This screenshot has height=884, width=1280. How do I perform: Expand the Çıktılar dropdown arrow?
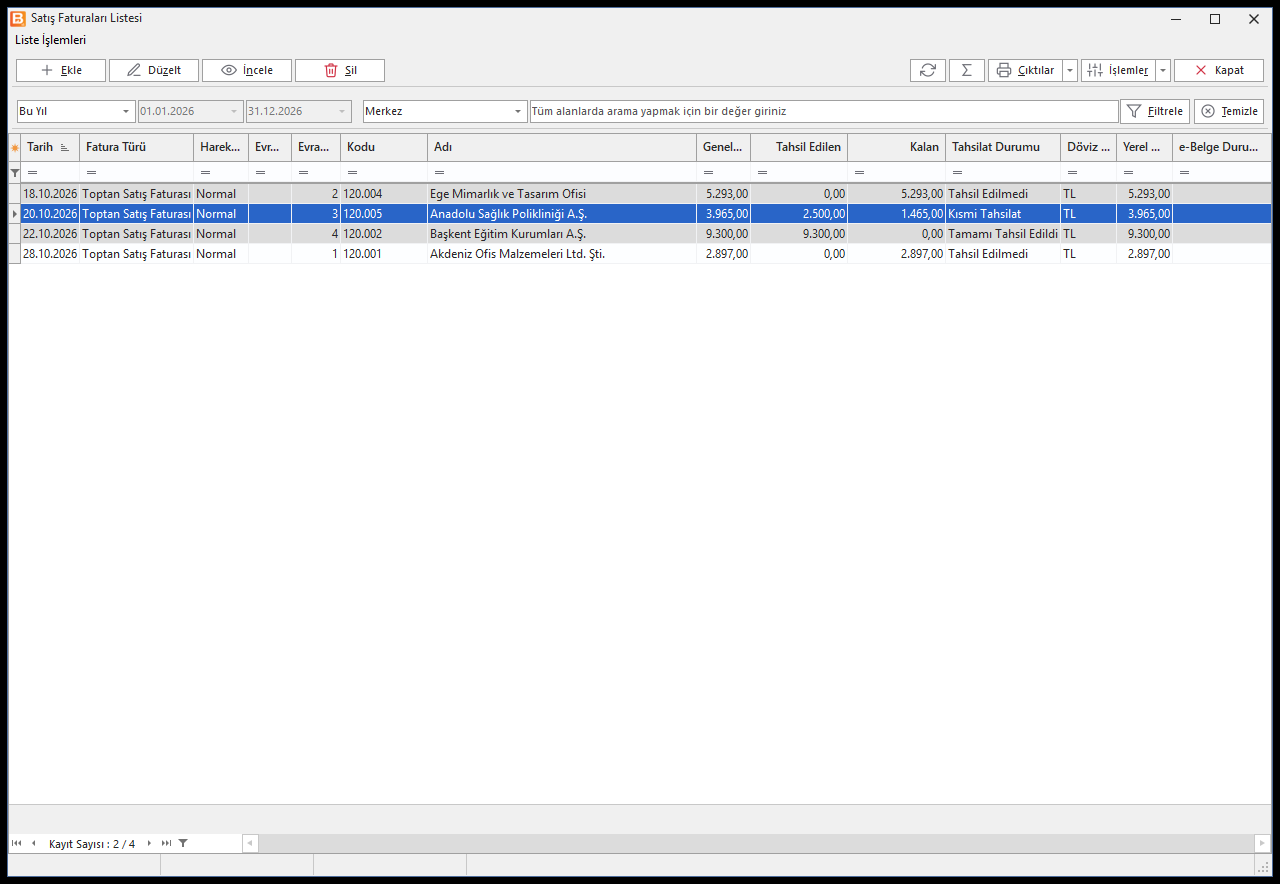click(1070, 70)
